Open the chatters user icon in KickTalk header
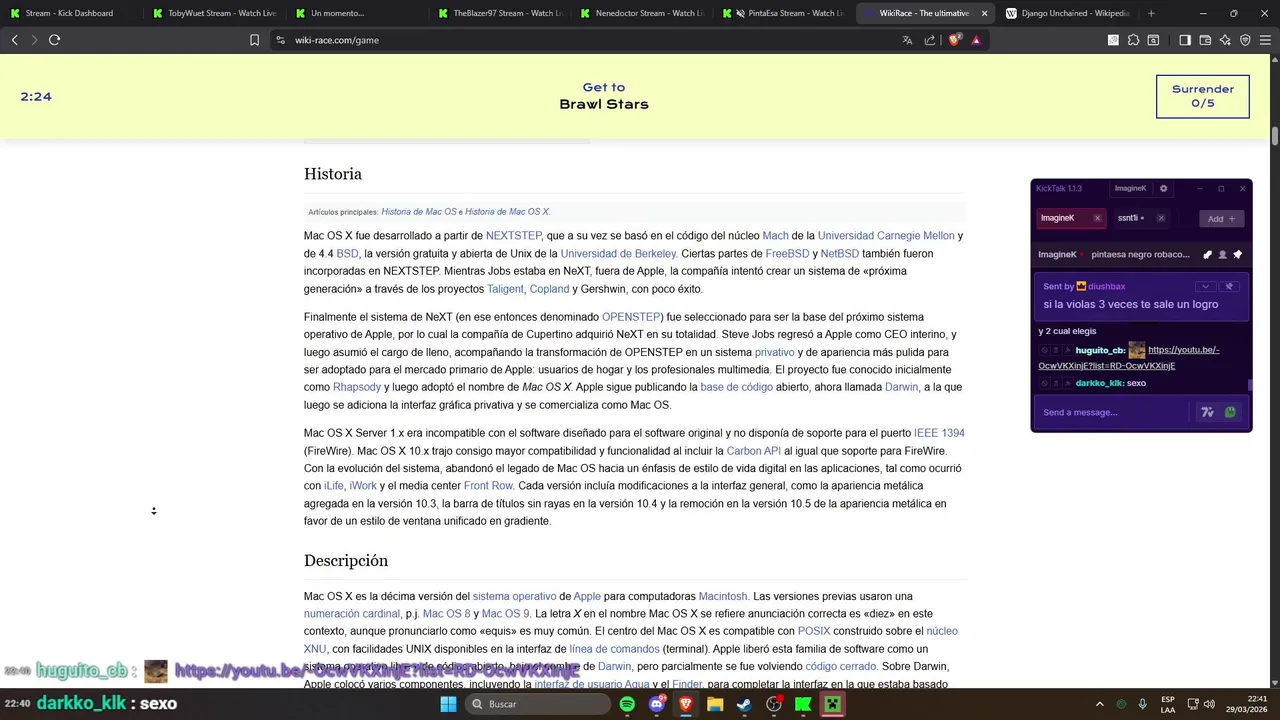Viewport: 1280px width, 720px height. click(x=1222, y=254)
